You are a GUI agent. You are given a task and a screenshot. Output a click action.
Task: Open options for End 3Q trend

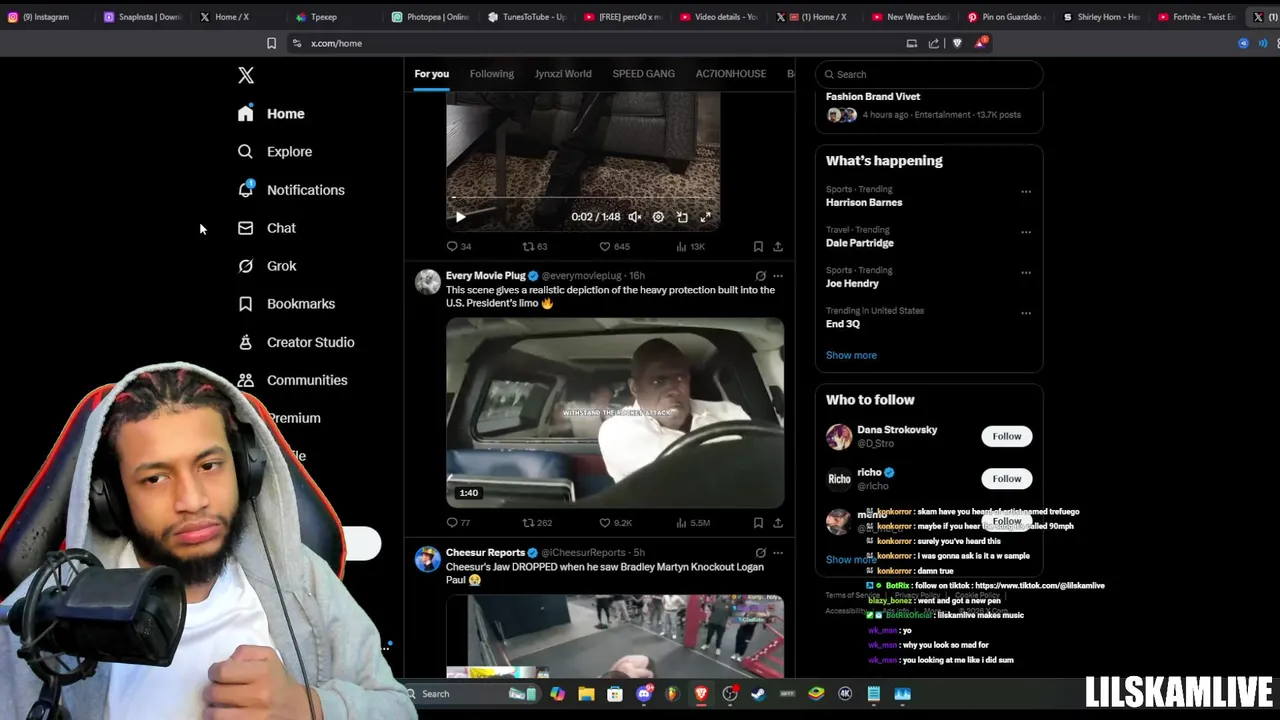1026,312
